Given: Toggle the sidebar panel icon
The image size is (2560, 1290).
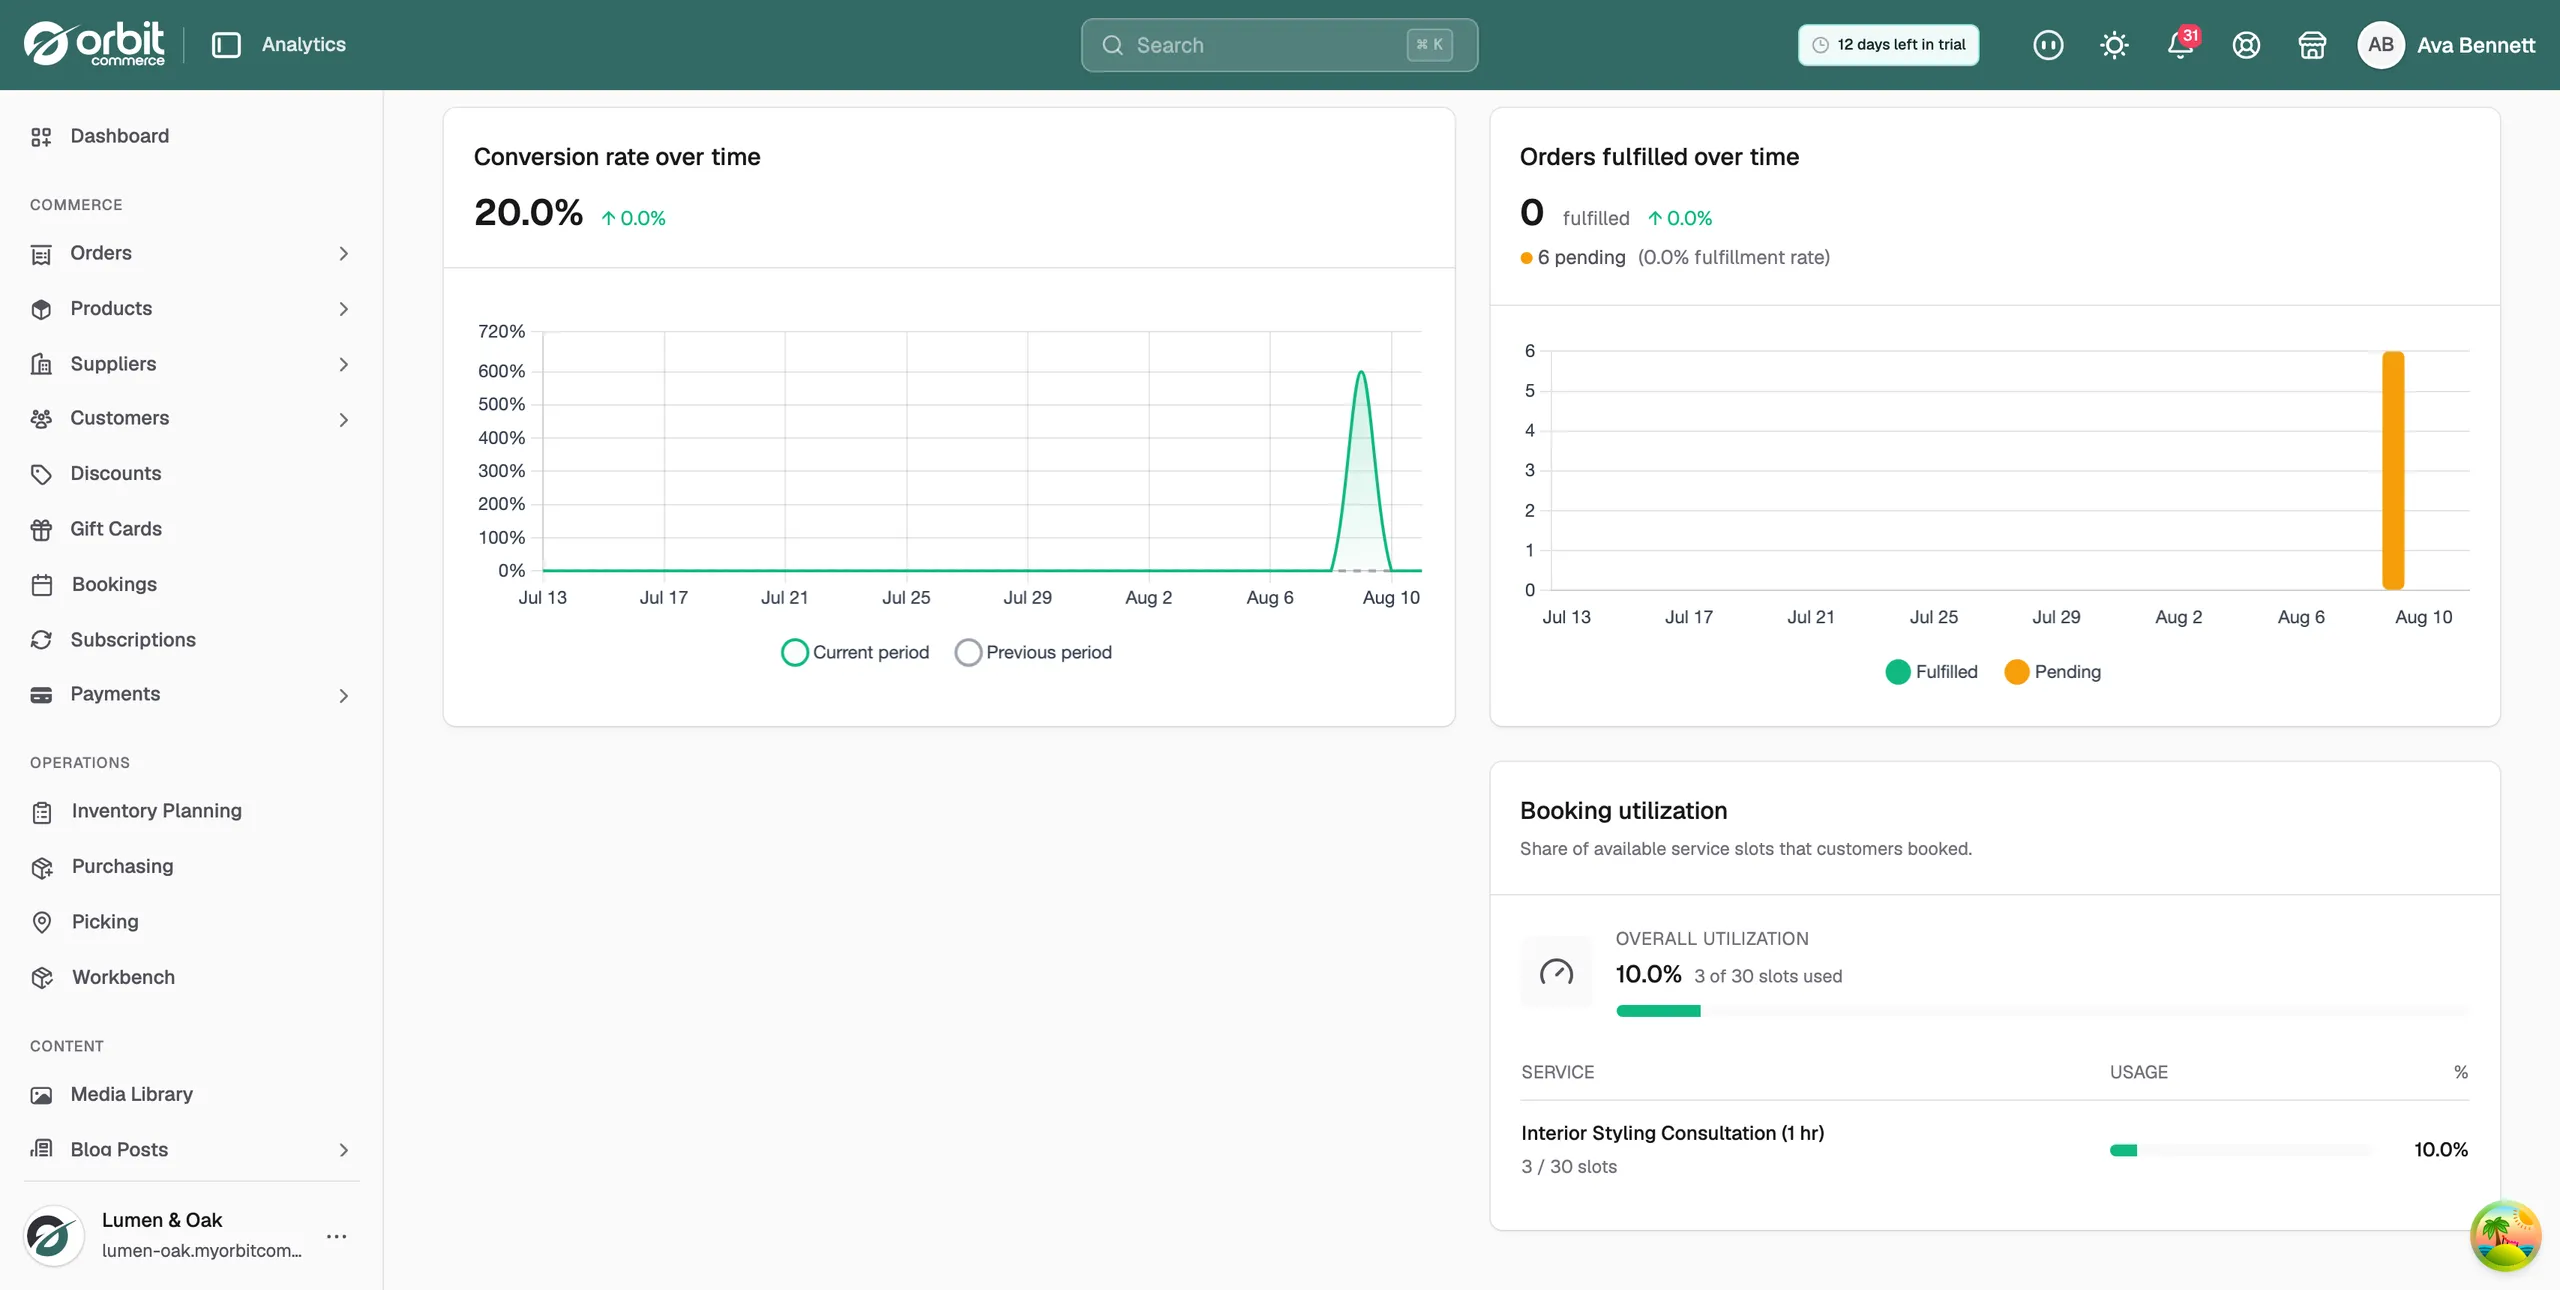Looking at the screenshot, I should coord(226,45).
